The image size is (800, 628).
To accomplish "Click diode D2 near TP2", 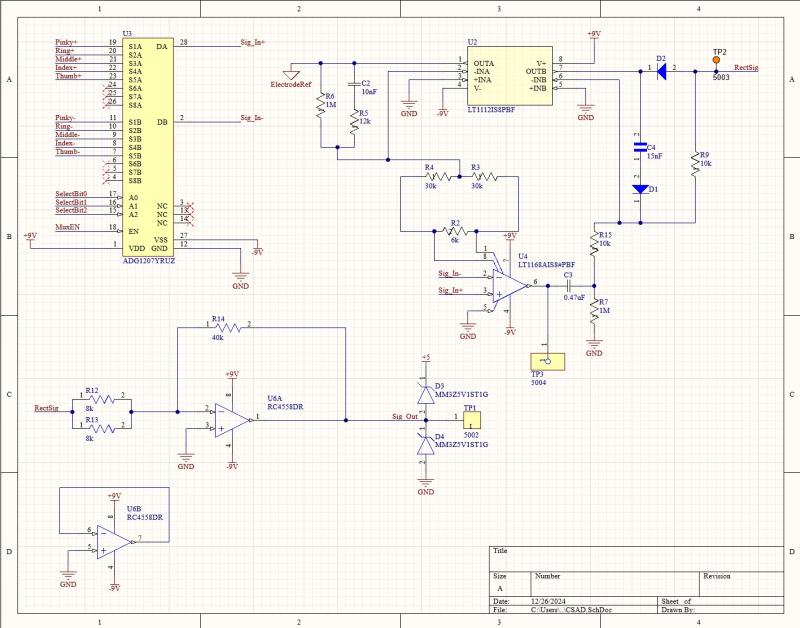I will (661, 69).
